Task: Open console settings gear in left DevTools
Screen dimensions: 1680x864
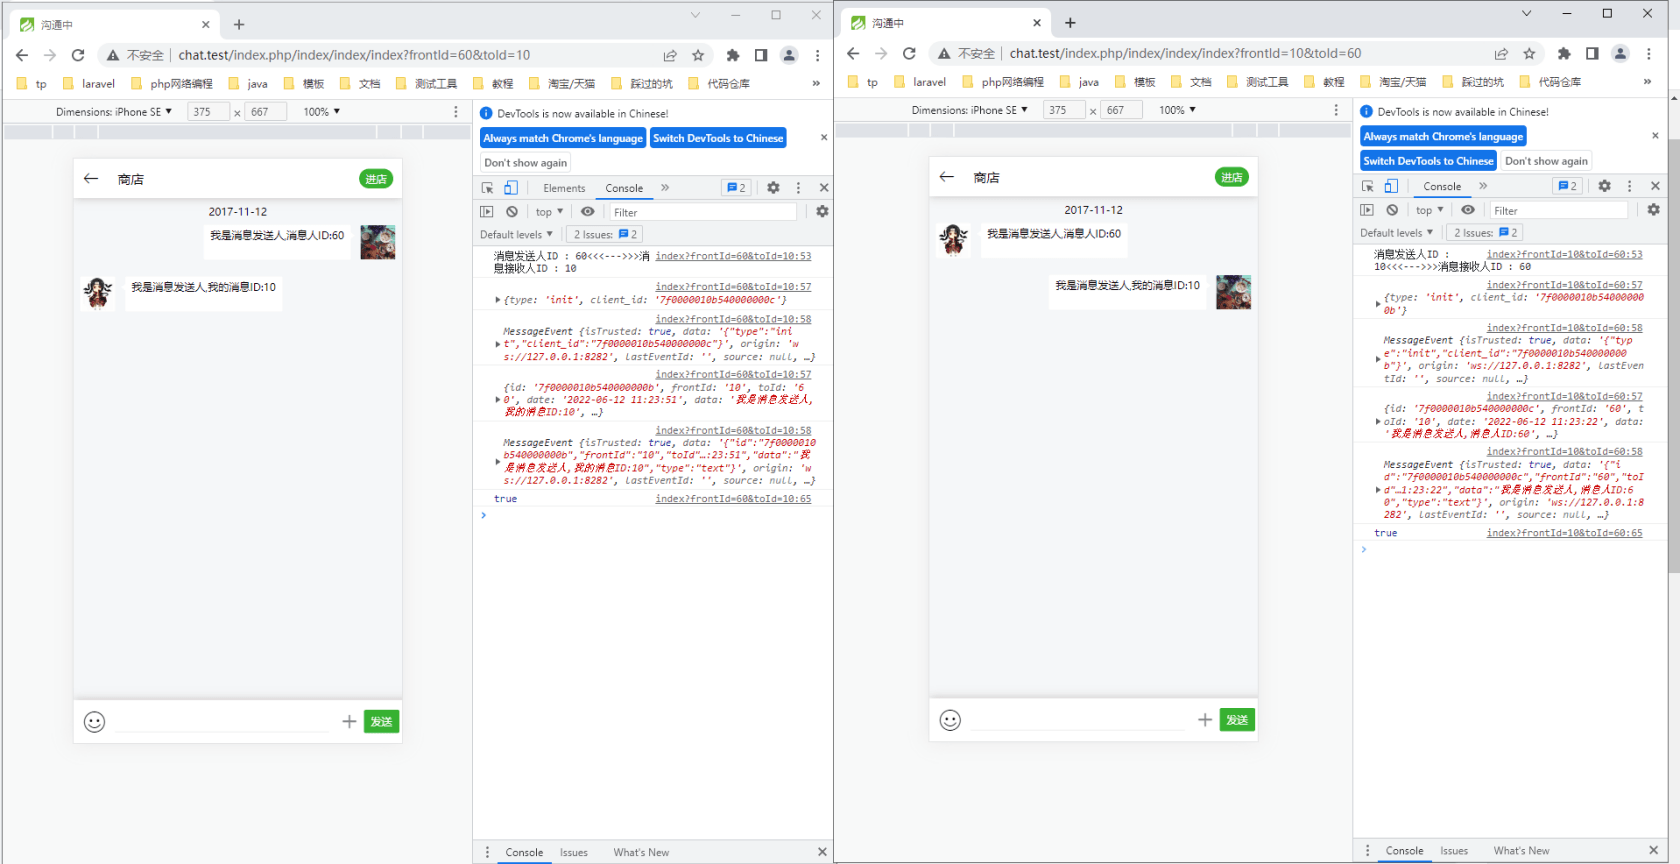Action: click(x=822, y=212)
